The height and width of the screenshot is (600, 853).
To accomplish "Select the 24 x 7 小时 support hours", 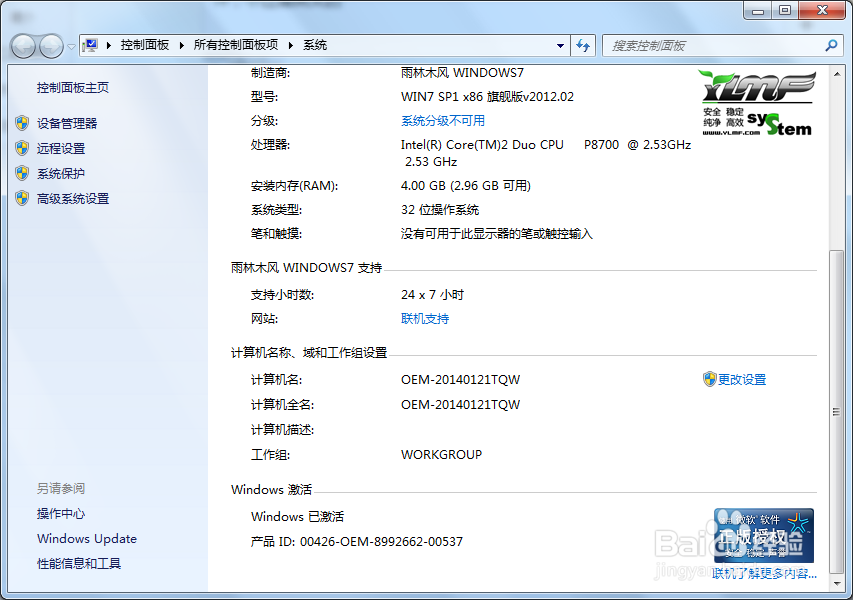I will 432,295.
